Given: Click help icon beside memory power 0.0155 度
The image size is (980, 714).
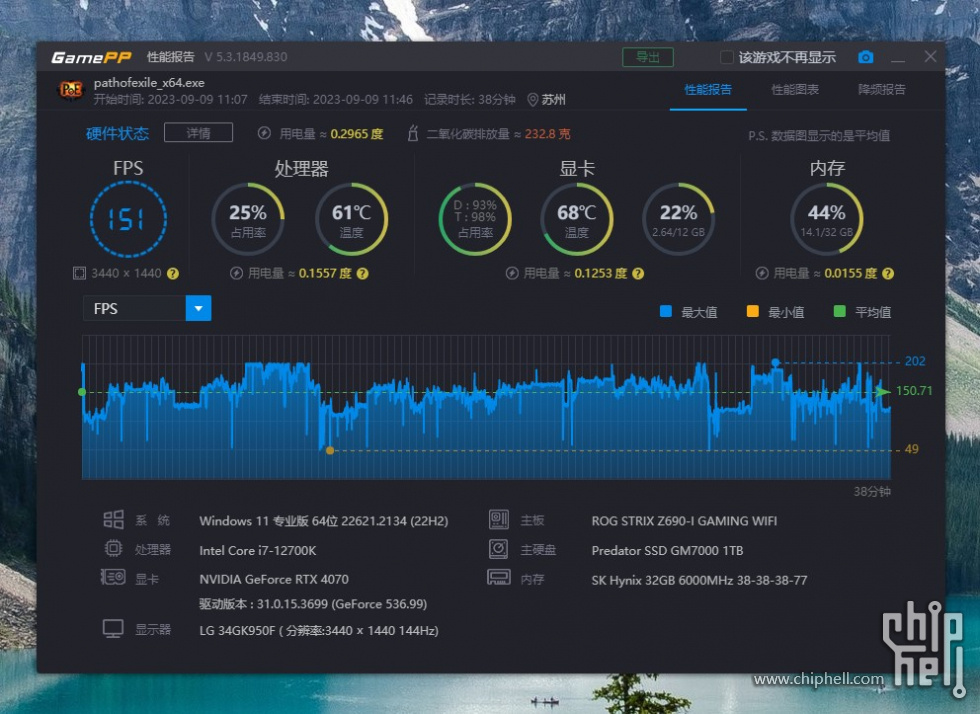Looking at the screenshot, I should (x=888, y=274).
